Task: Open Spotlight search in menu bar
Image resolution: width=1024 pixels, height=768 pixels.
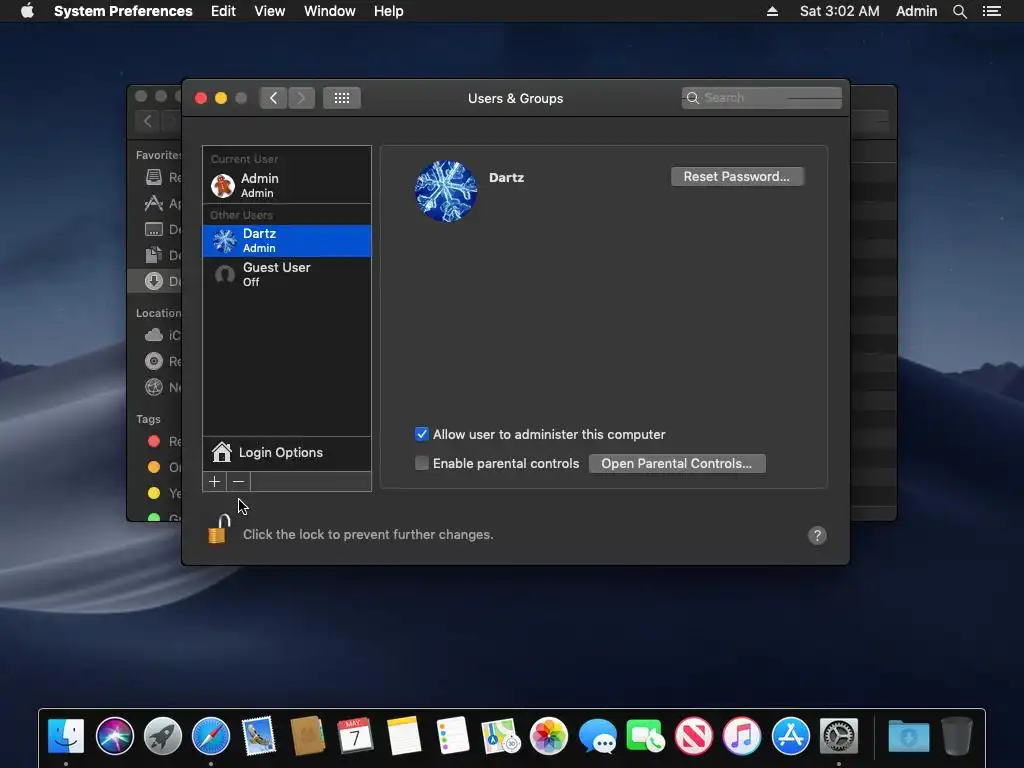Action: tap(959, 11)
